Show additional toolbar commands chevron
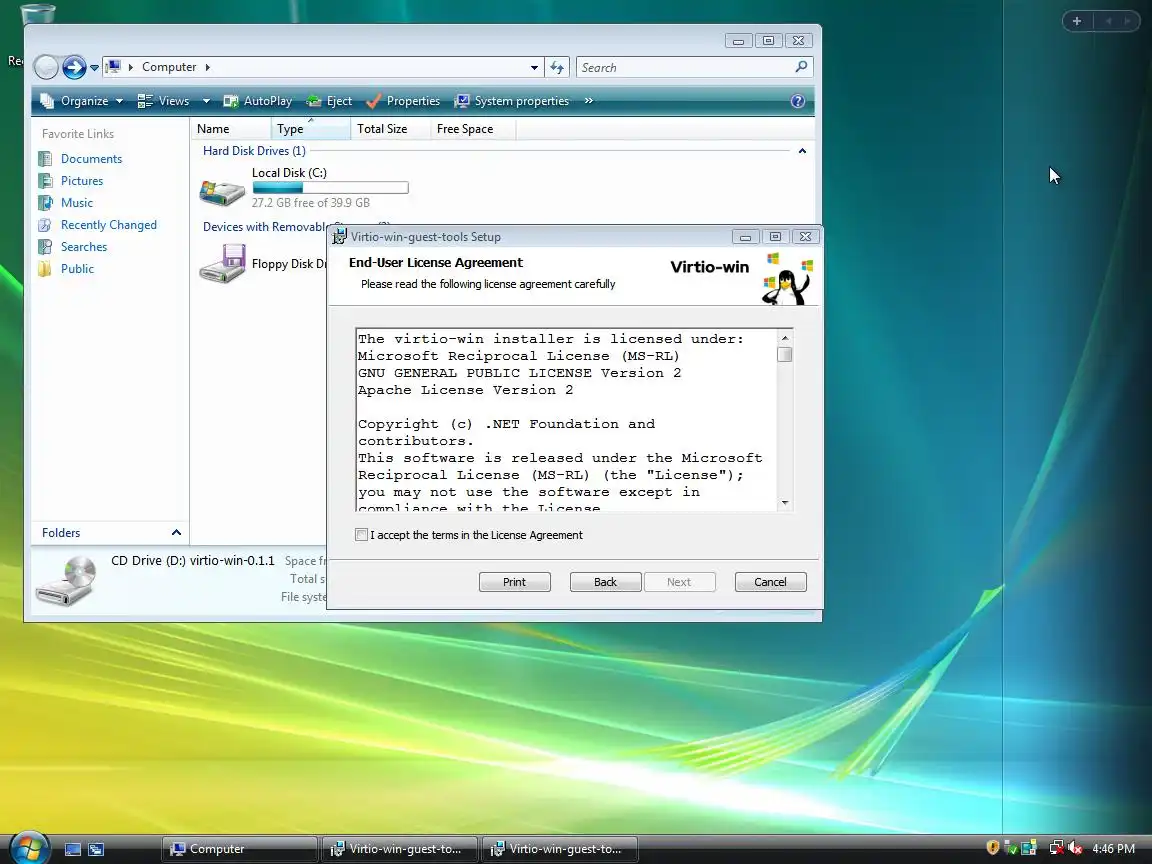 pos(588,101)
